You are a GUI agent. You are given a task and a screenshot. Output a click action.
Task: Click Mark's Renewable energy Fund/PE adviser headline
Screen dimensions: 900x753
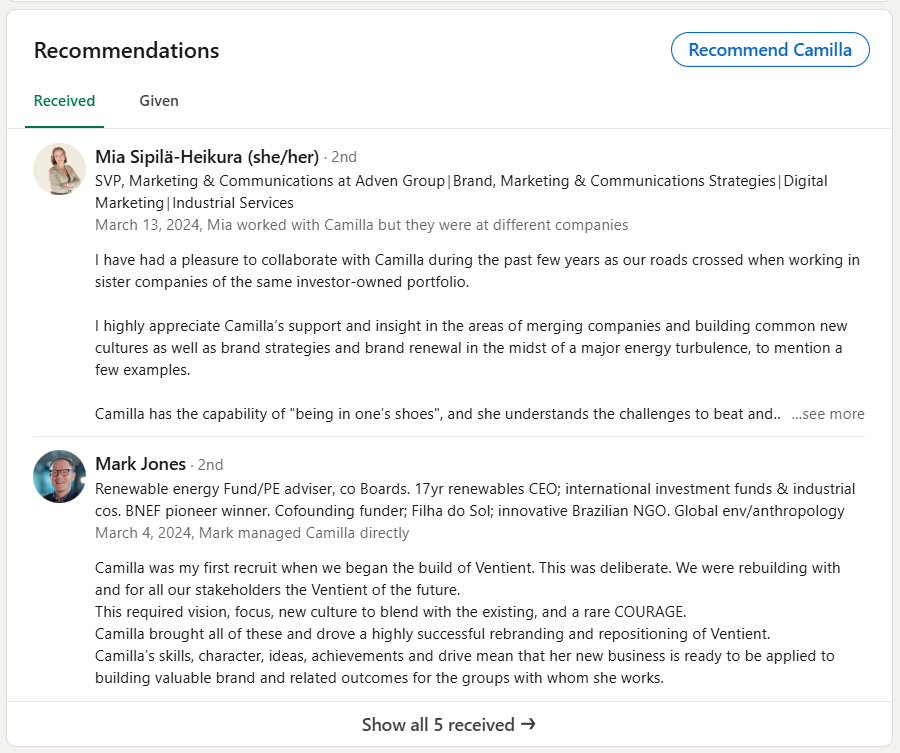[475, 500]
